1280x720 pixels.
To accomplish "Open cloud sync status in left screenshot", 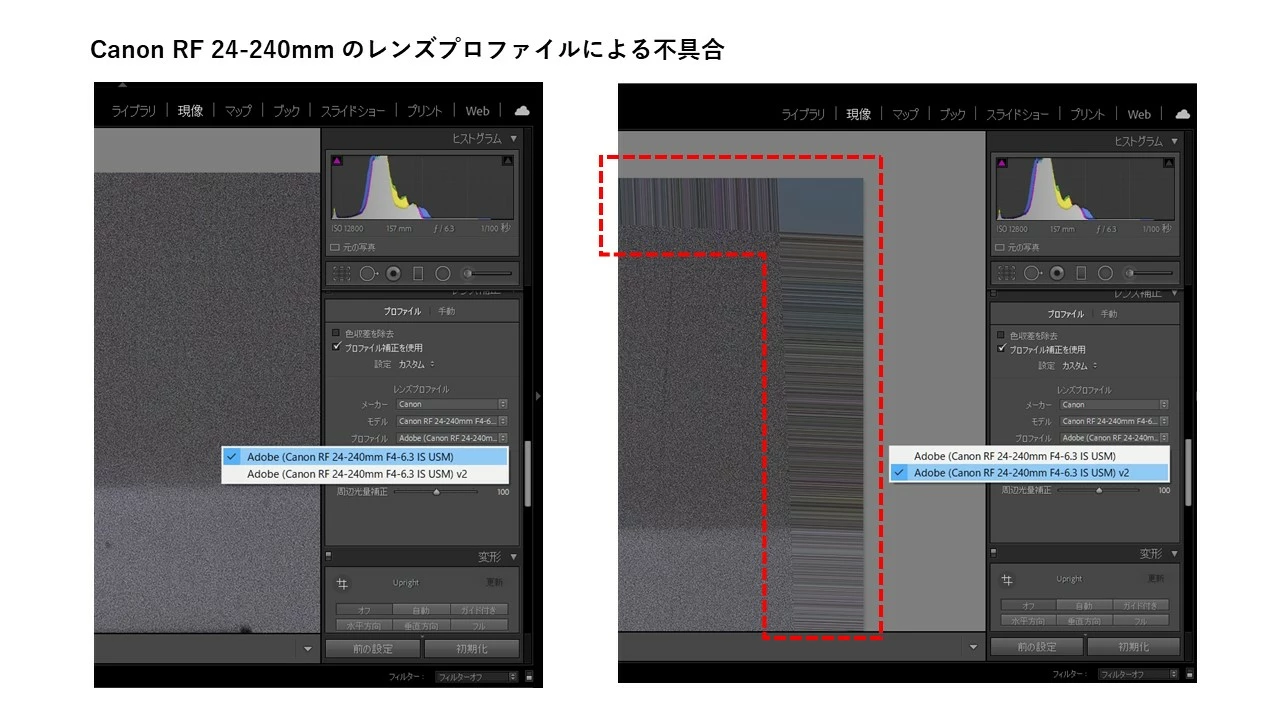I will click(x=521, y=111).
